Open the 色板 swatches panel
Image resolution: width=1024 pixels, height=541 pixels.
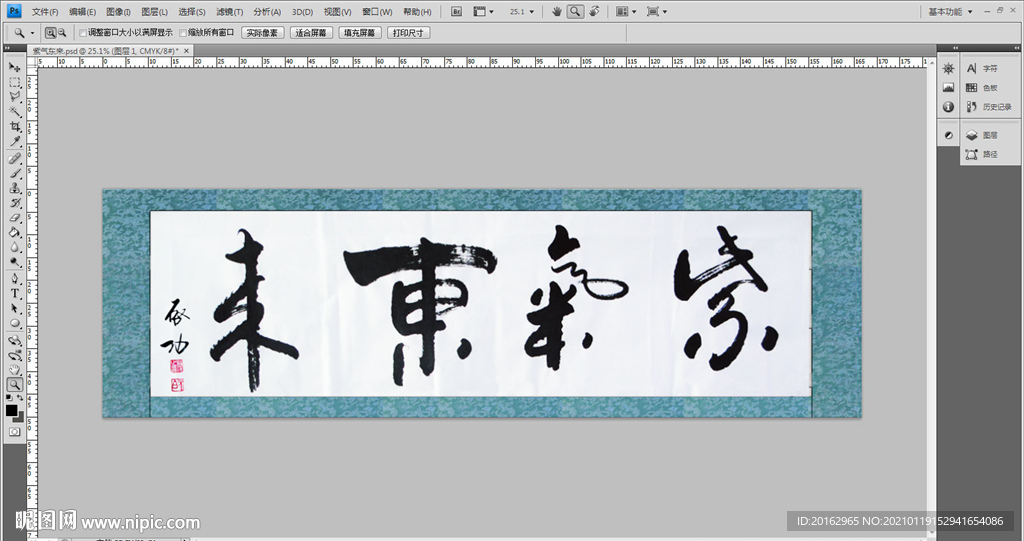(983, 88)
